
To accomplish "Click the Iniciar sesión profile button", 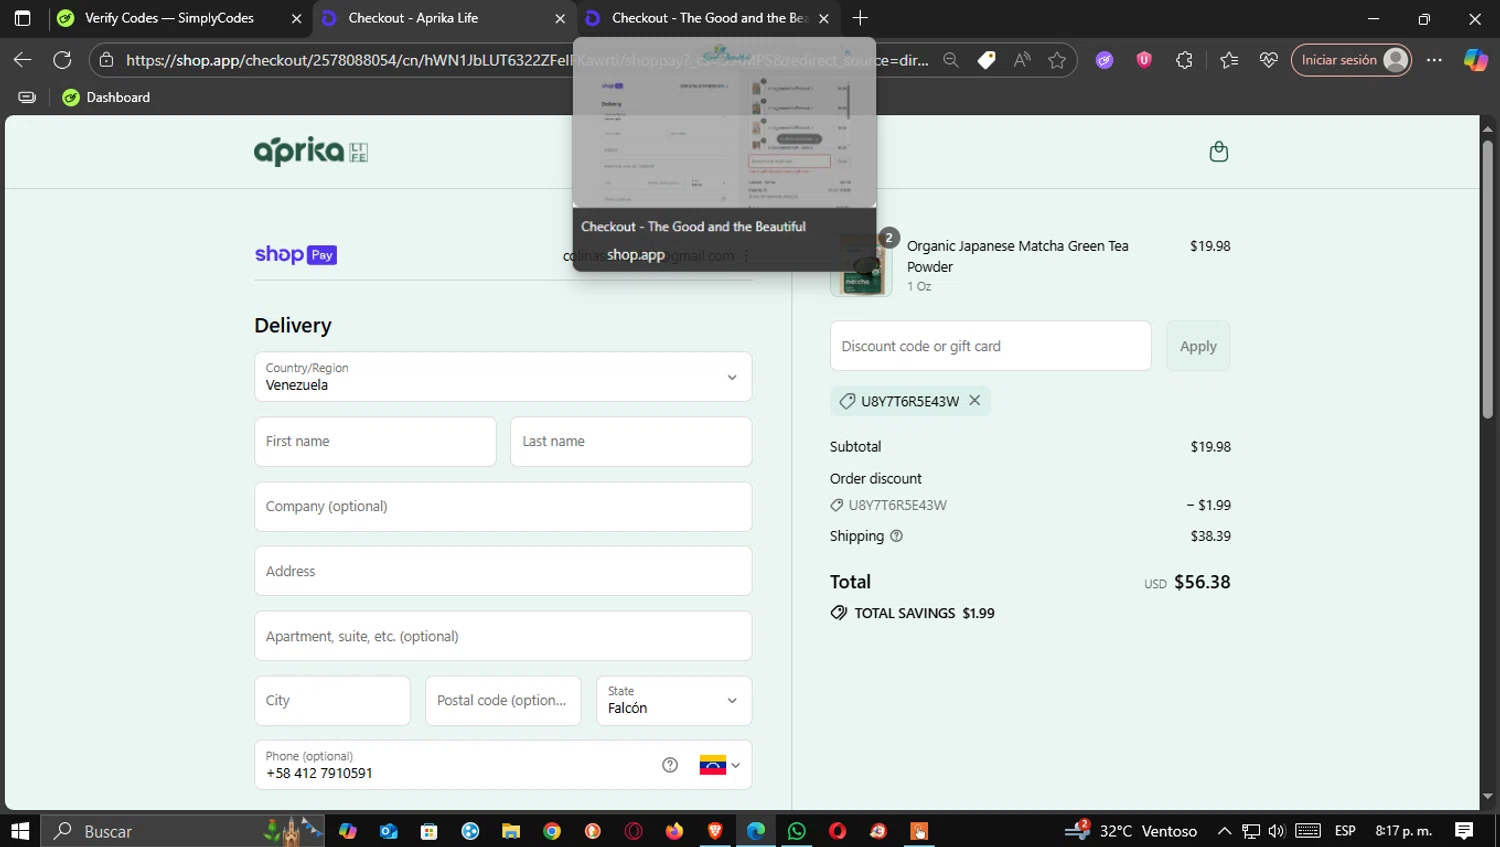I will pos(1351,60).
